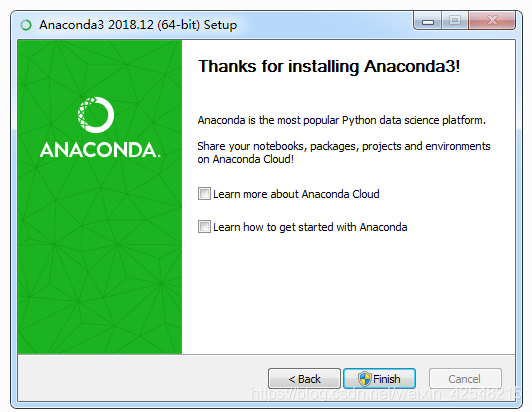Click the blog.csdn.net watermark URL
This screenshot has height=412, width=532.
pos(385,394)
